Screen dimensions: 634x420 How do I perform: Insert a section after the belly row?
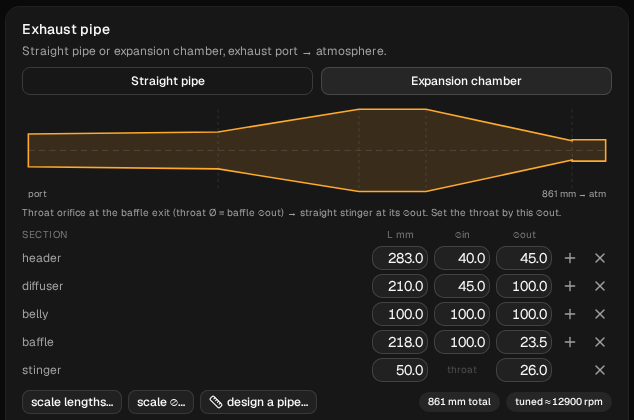[x=570, y=314]
